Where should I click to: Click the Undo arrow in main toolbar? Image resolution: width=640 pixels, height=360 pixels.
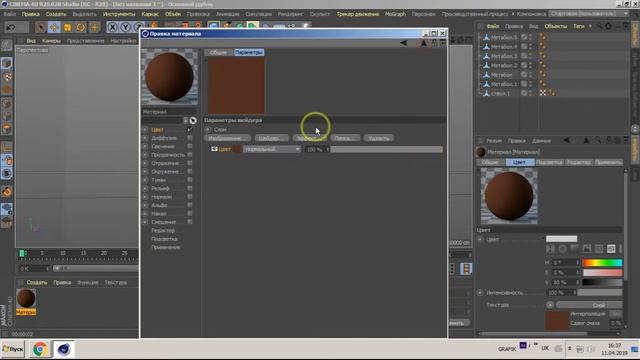click(11, 27)
